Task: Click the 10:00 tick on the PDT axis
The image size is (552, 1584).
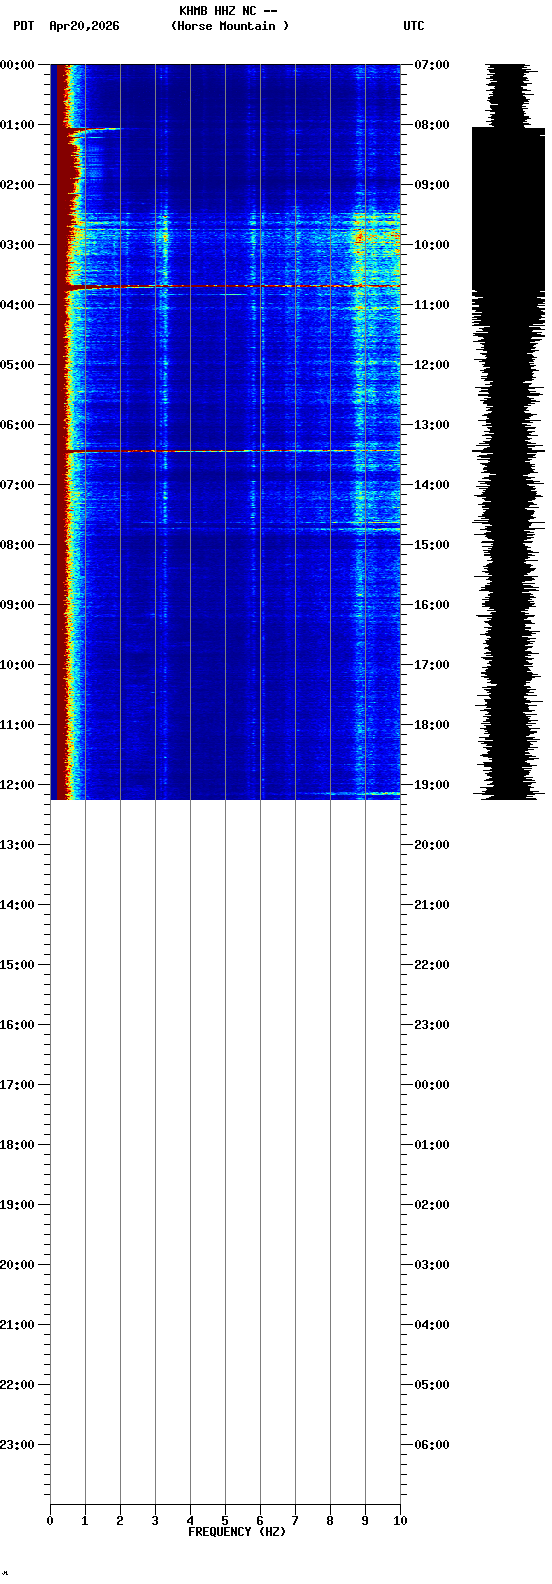Action: pyautogui.click(x=18, y=665)
